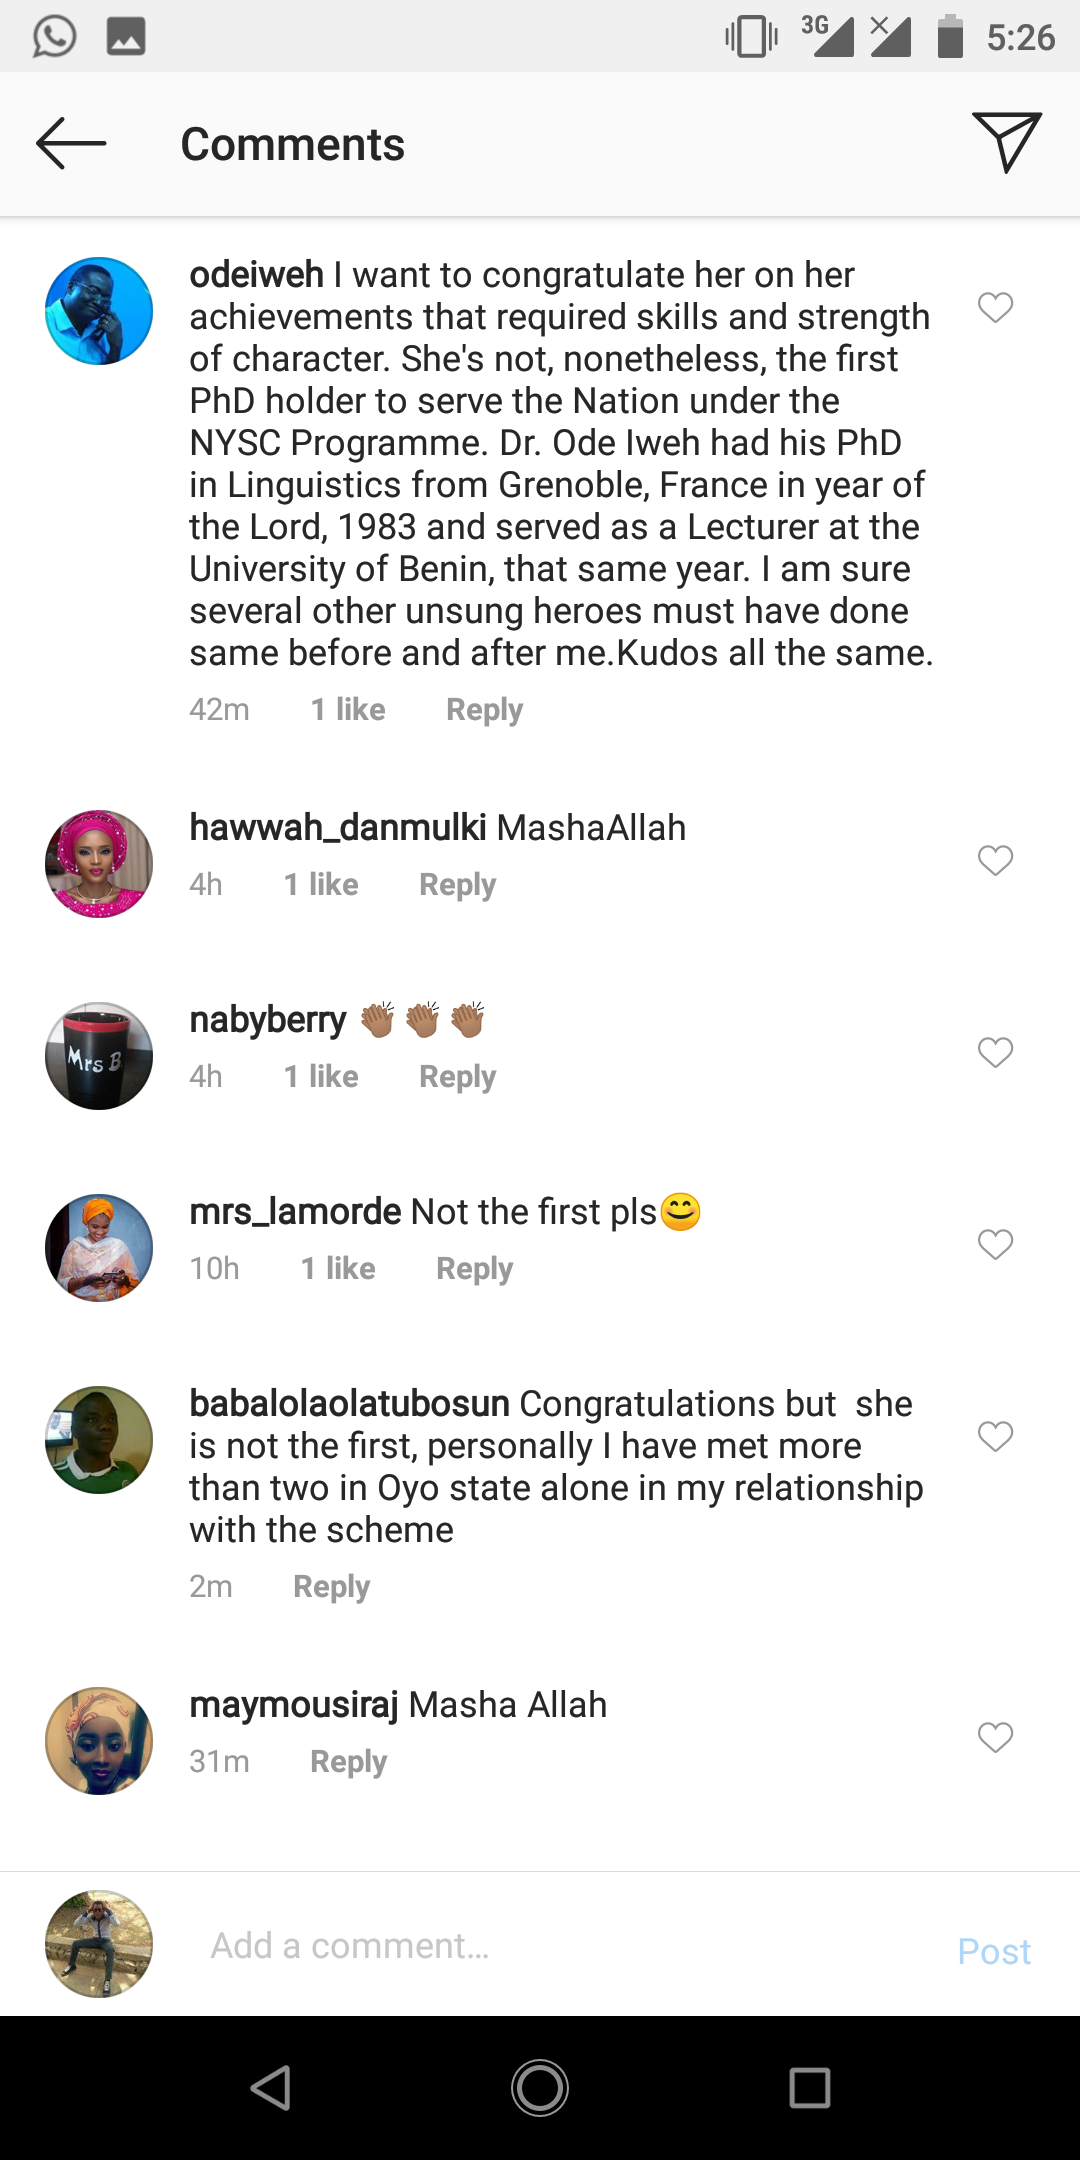This screenshot has width=1080, height=2160.
Task: Heart mrs_lamorde's 'Not the first pls' comment
Action: (995, 1244)
